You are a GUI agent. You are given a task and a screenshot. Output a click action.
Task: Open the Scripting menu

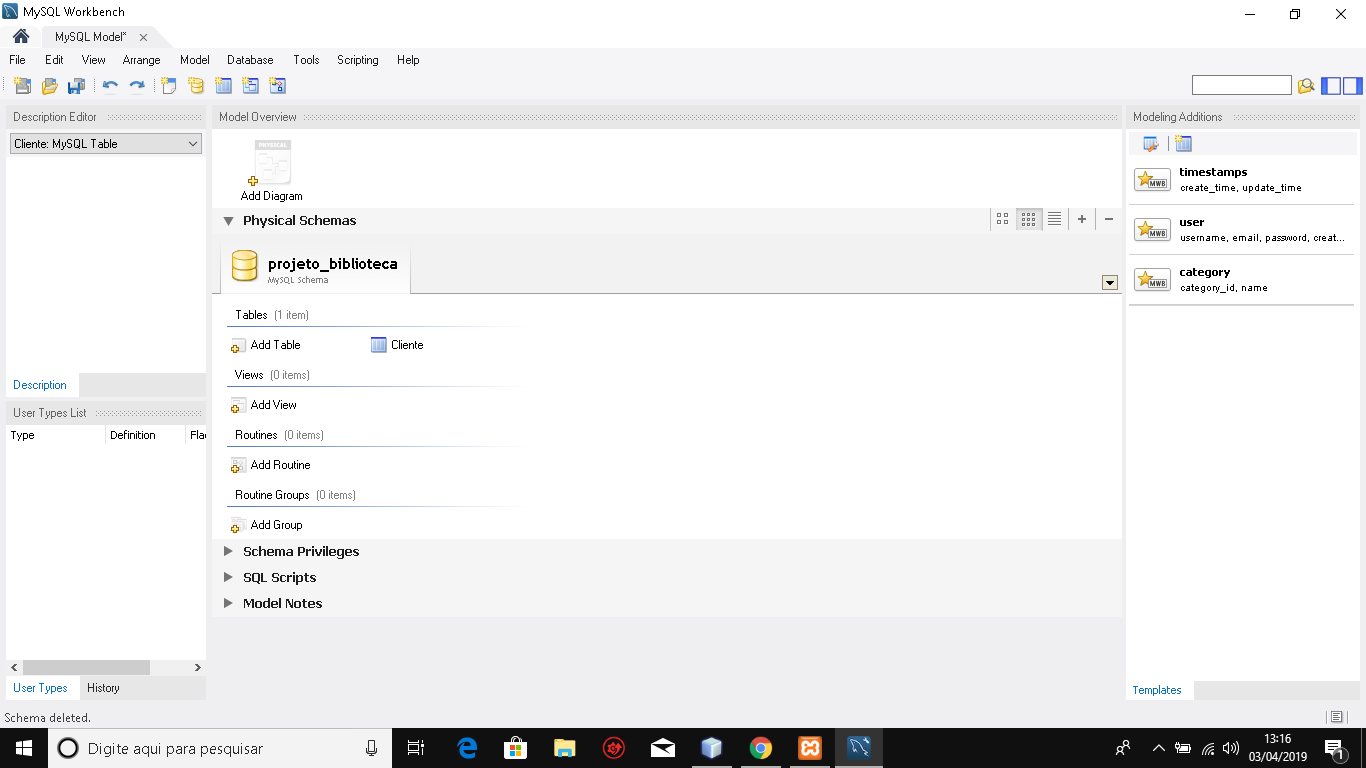[x=357, y=60]
